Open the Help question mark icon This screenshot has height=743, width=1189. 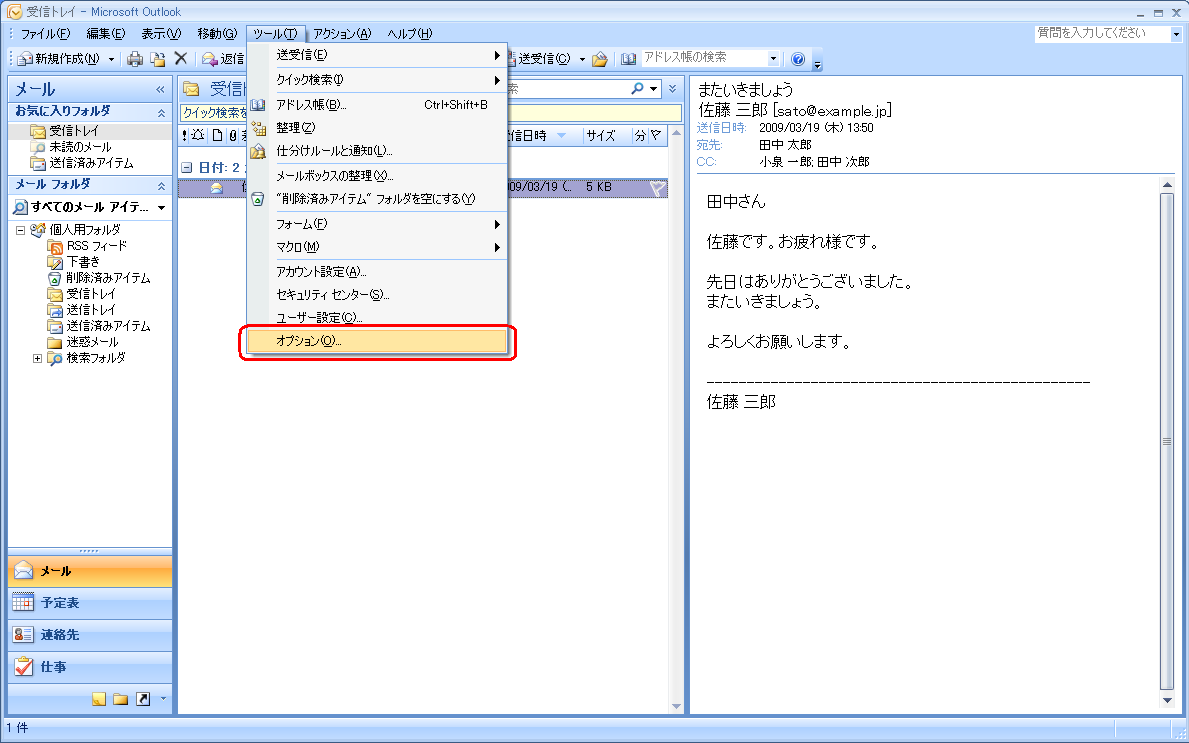point(798,59)
